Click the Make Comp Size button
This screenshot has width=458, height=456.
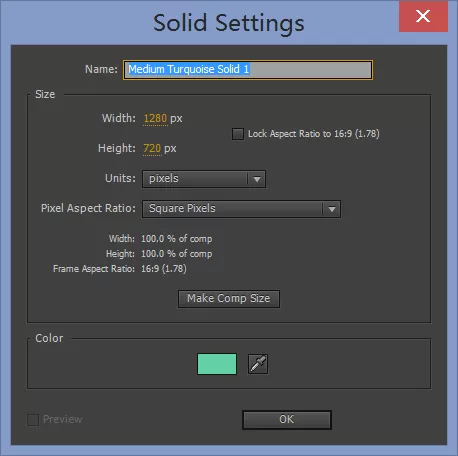point(229,299)
